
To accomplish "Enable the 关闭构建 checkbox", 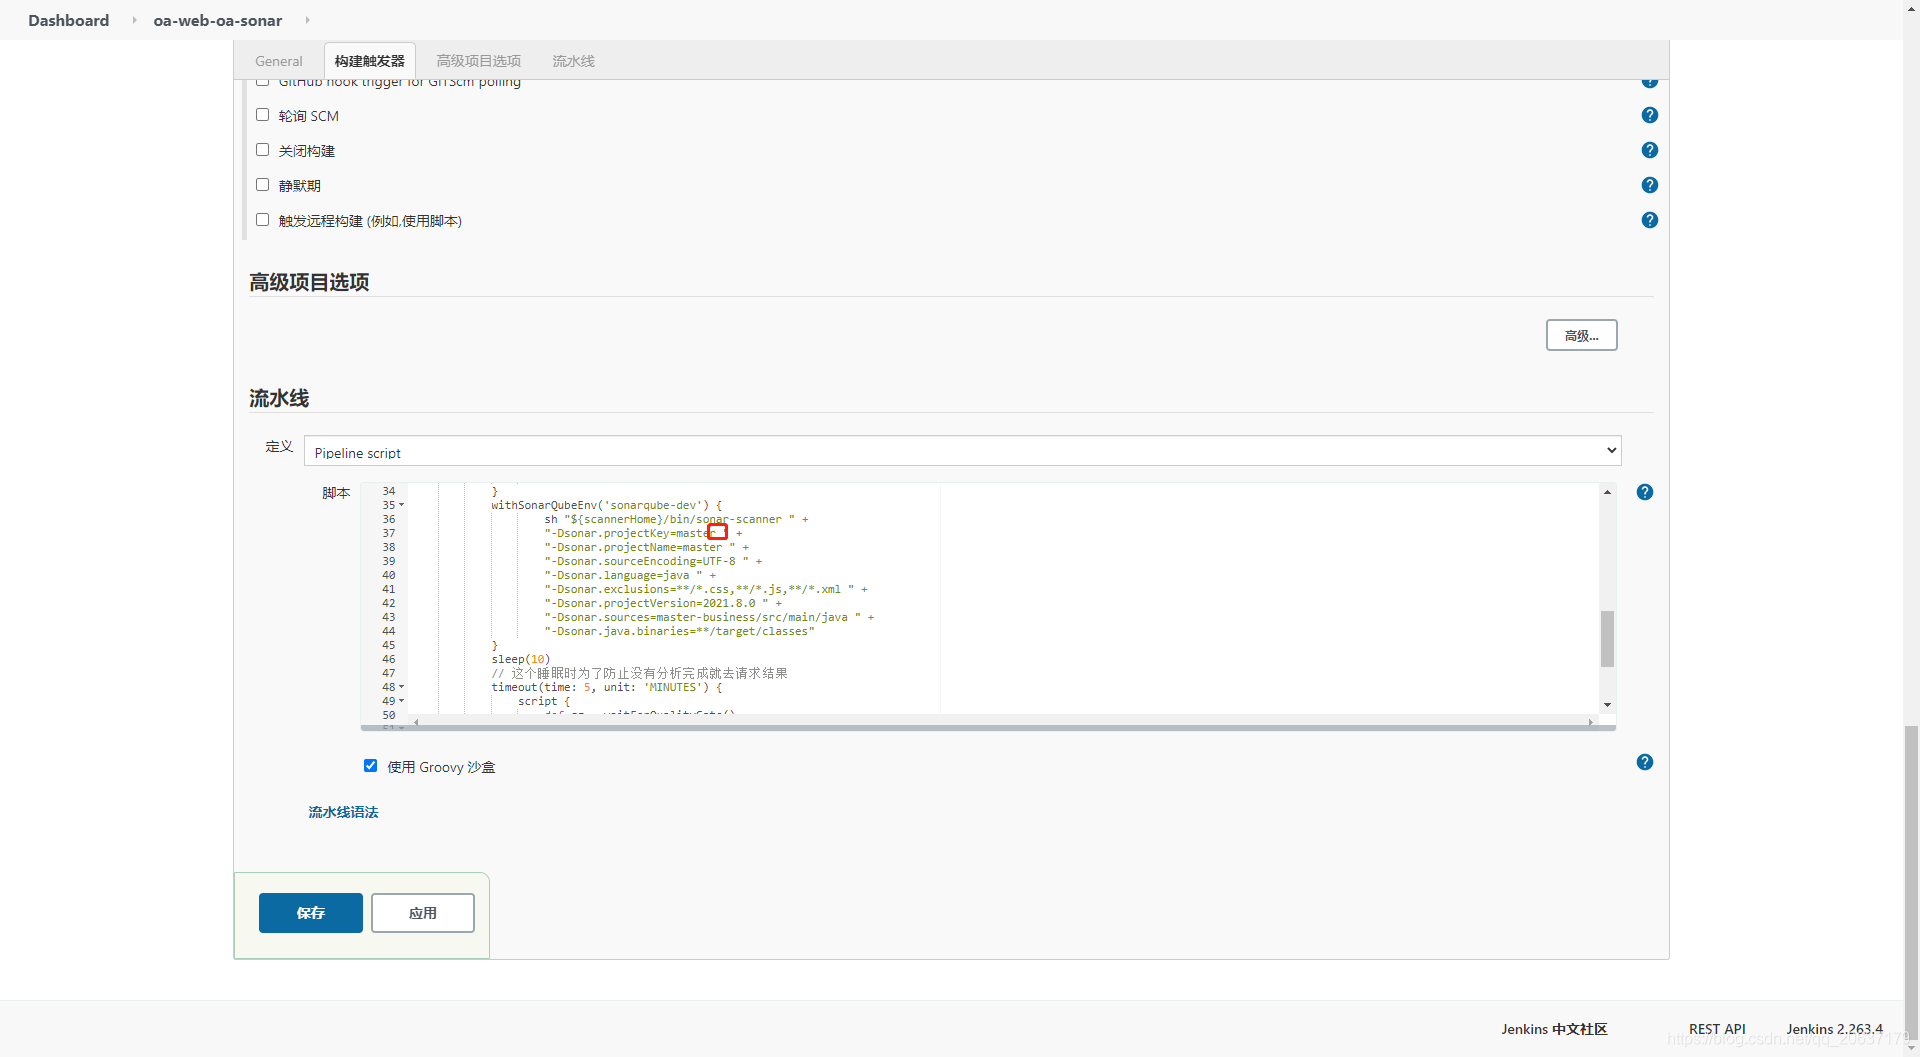I will click(262, 150).
